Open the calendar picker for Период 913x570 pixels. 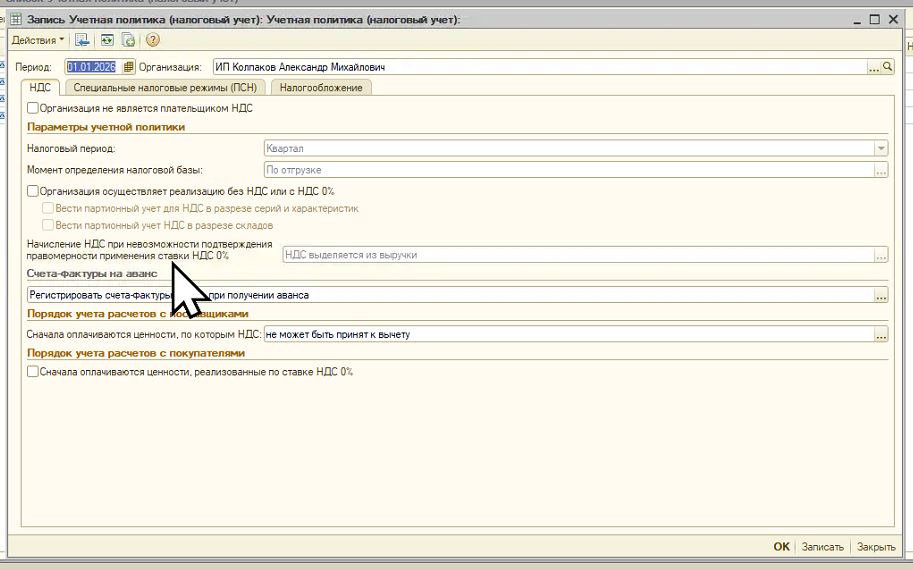click(x=129, y=67)
